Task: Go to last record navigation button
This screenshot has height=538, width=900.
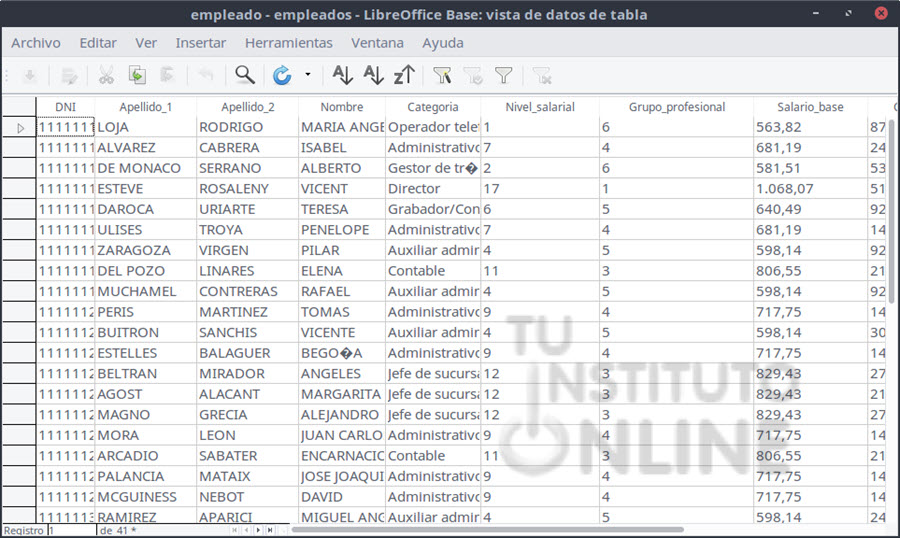Action: click(x=270, y=531)
